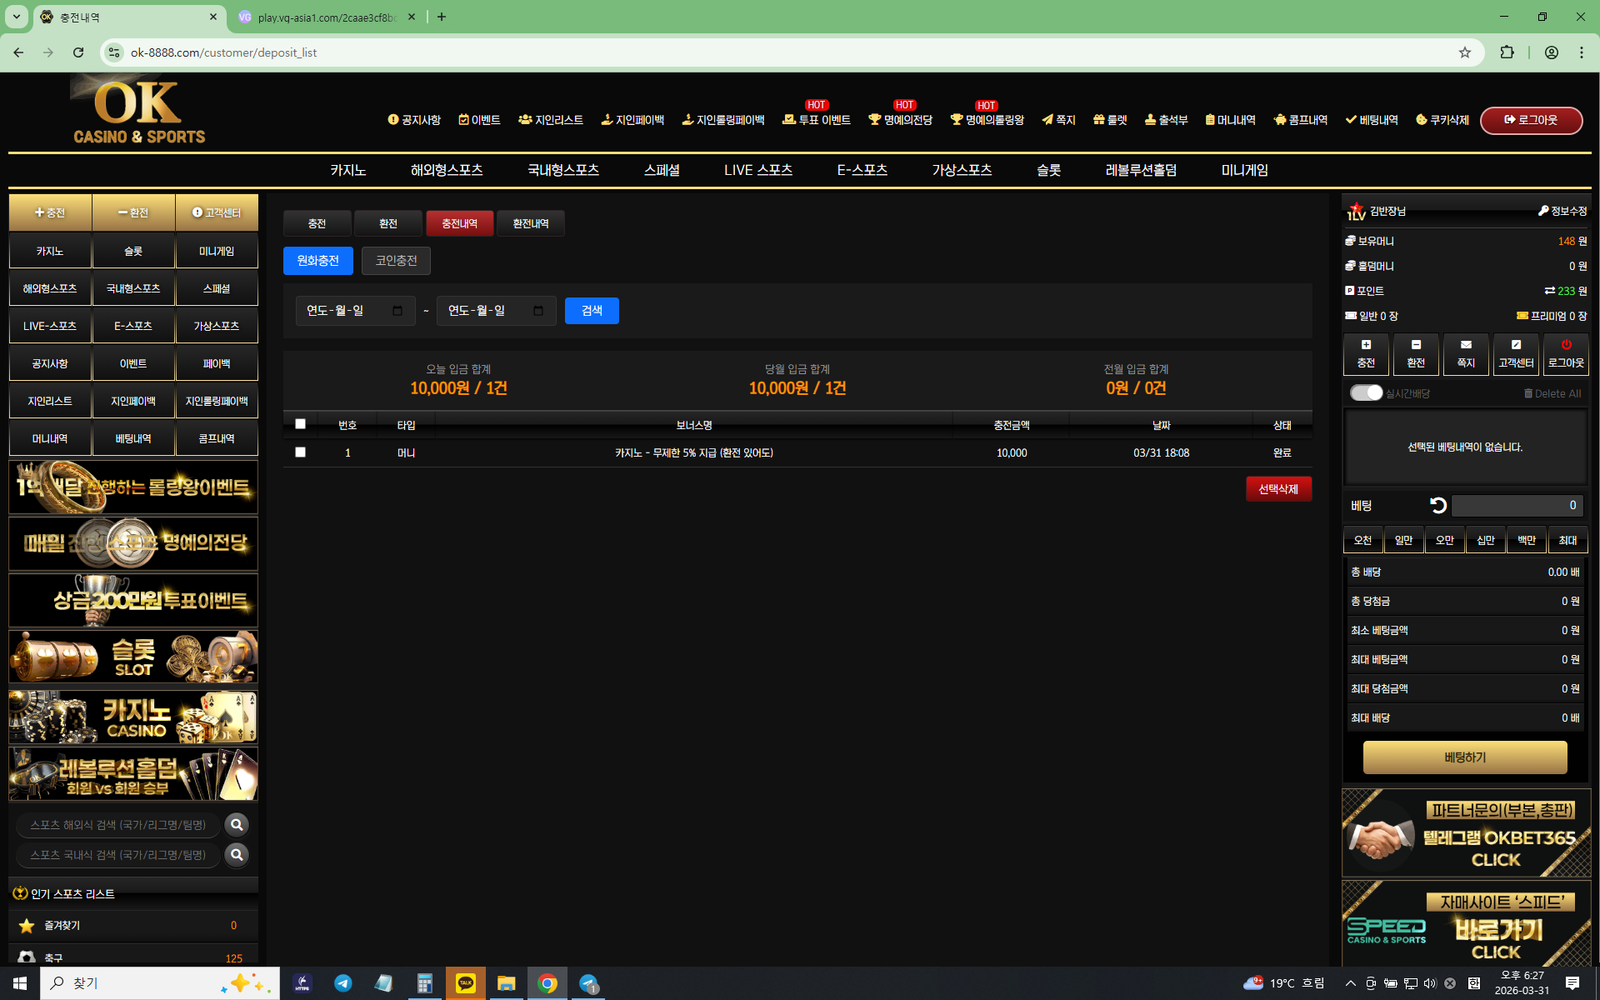Expand the browser tab search dropdown

pyautogui.click(x=16, y=17)
